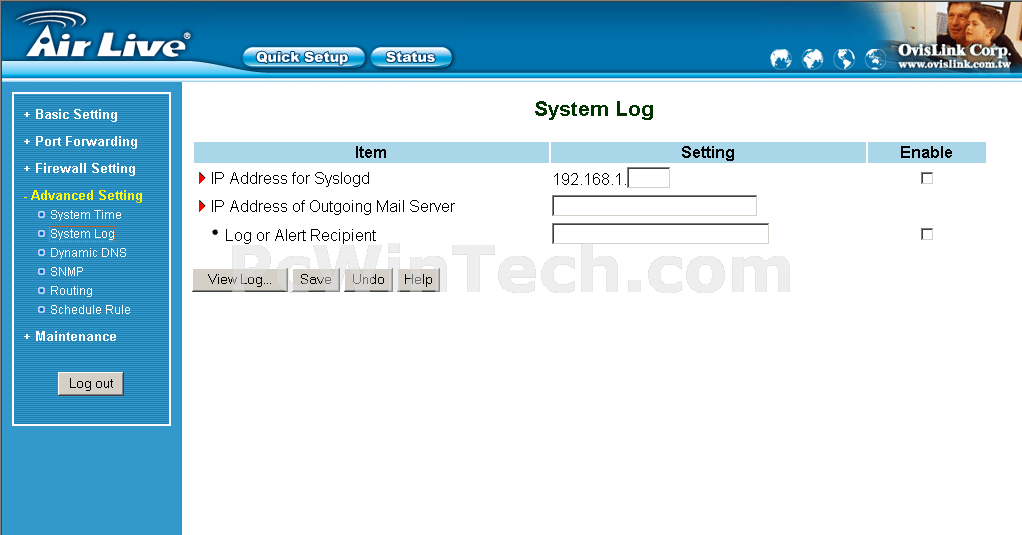The height and width of the screenshot is (535, 1022).
Task: Click the second globe language icon
Action: (812, 59)
